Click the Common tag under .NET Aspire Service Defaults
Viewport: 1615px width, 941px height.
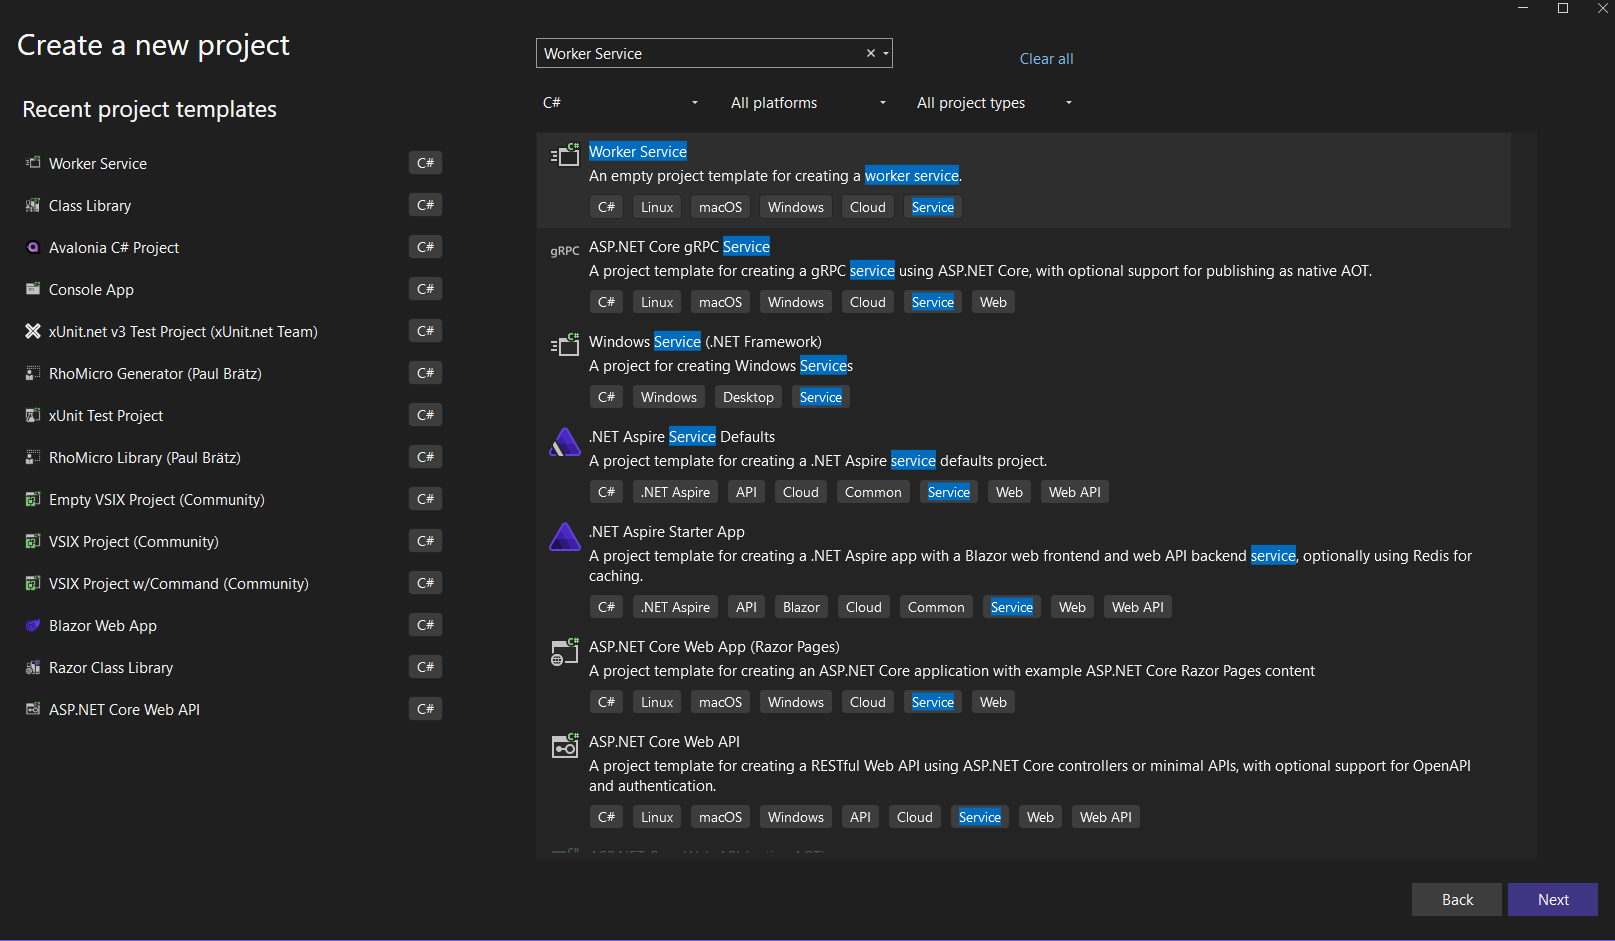[x=873, y=492]
